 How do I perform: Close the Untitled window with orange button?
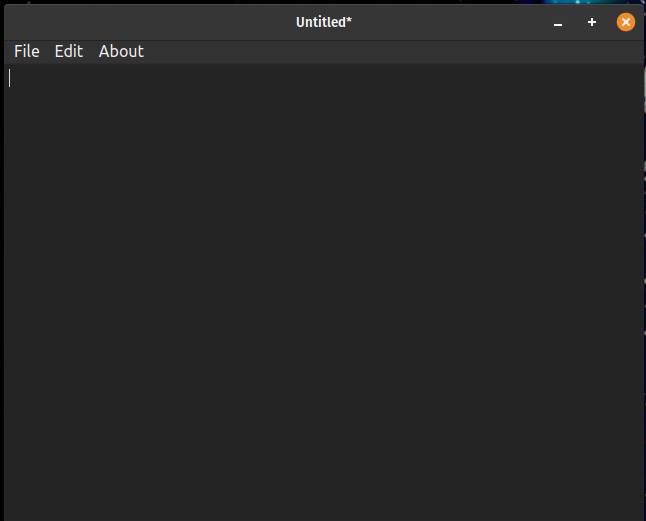pyautogui.click(x=625, y=22)
